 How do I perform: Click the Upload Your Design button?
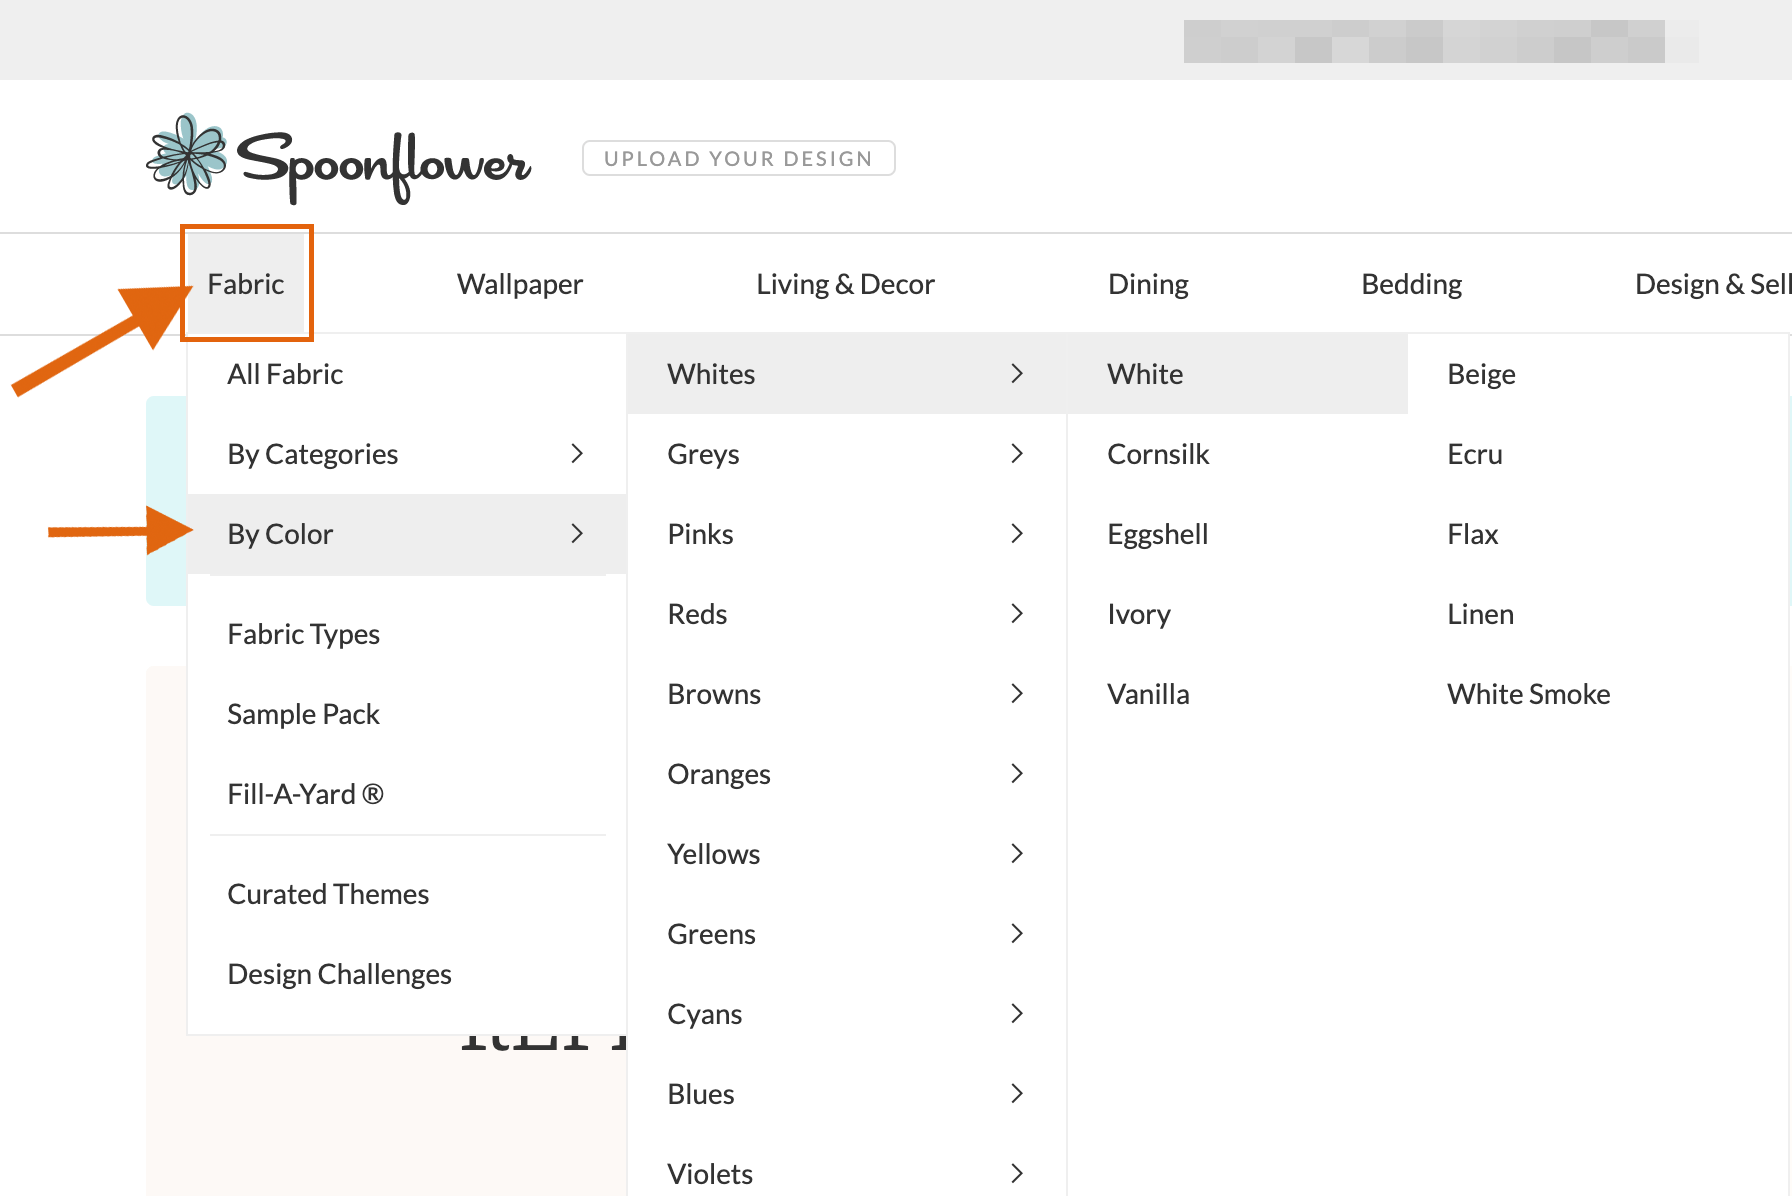click(739, 158)
